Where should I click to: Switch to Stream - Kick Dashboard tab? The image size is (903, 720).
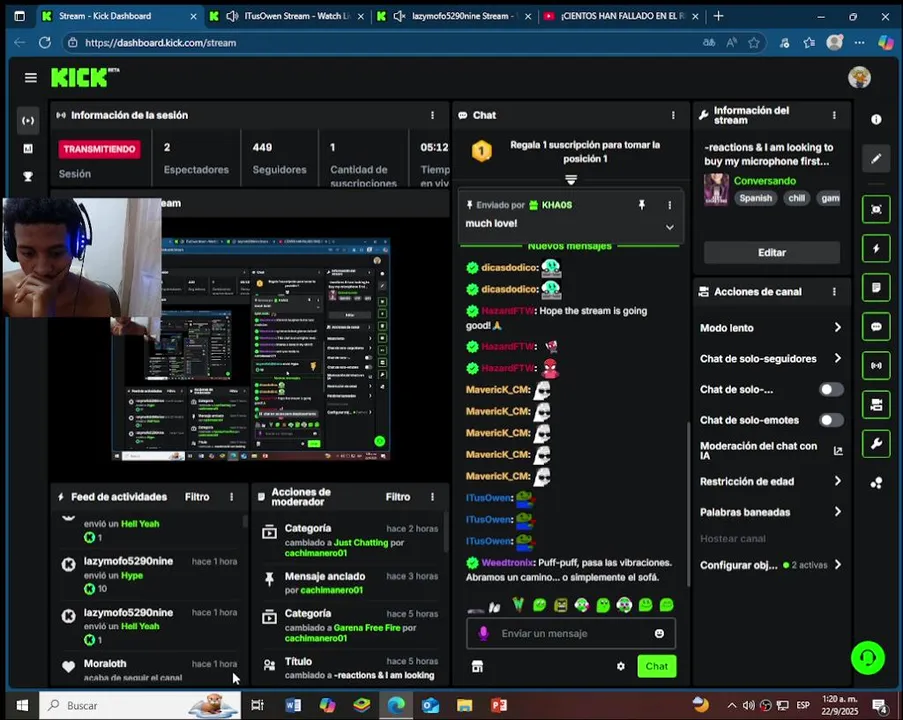119,16
